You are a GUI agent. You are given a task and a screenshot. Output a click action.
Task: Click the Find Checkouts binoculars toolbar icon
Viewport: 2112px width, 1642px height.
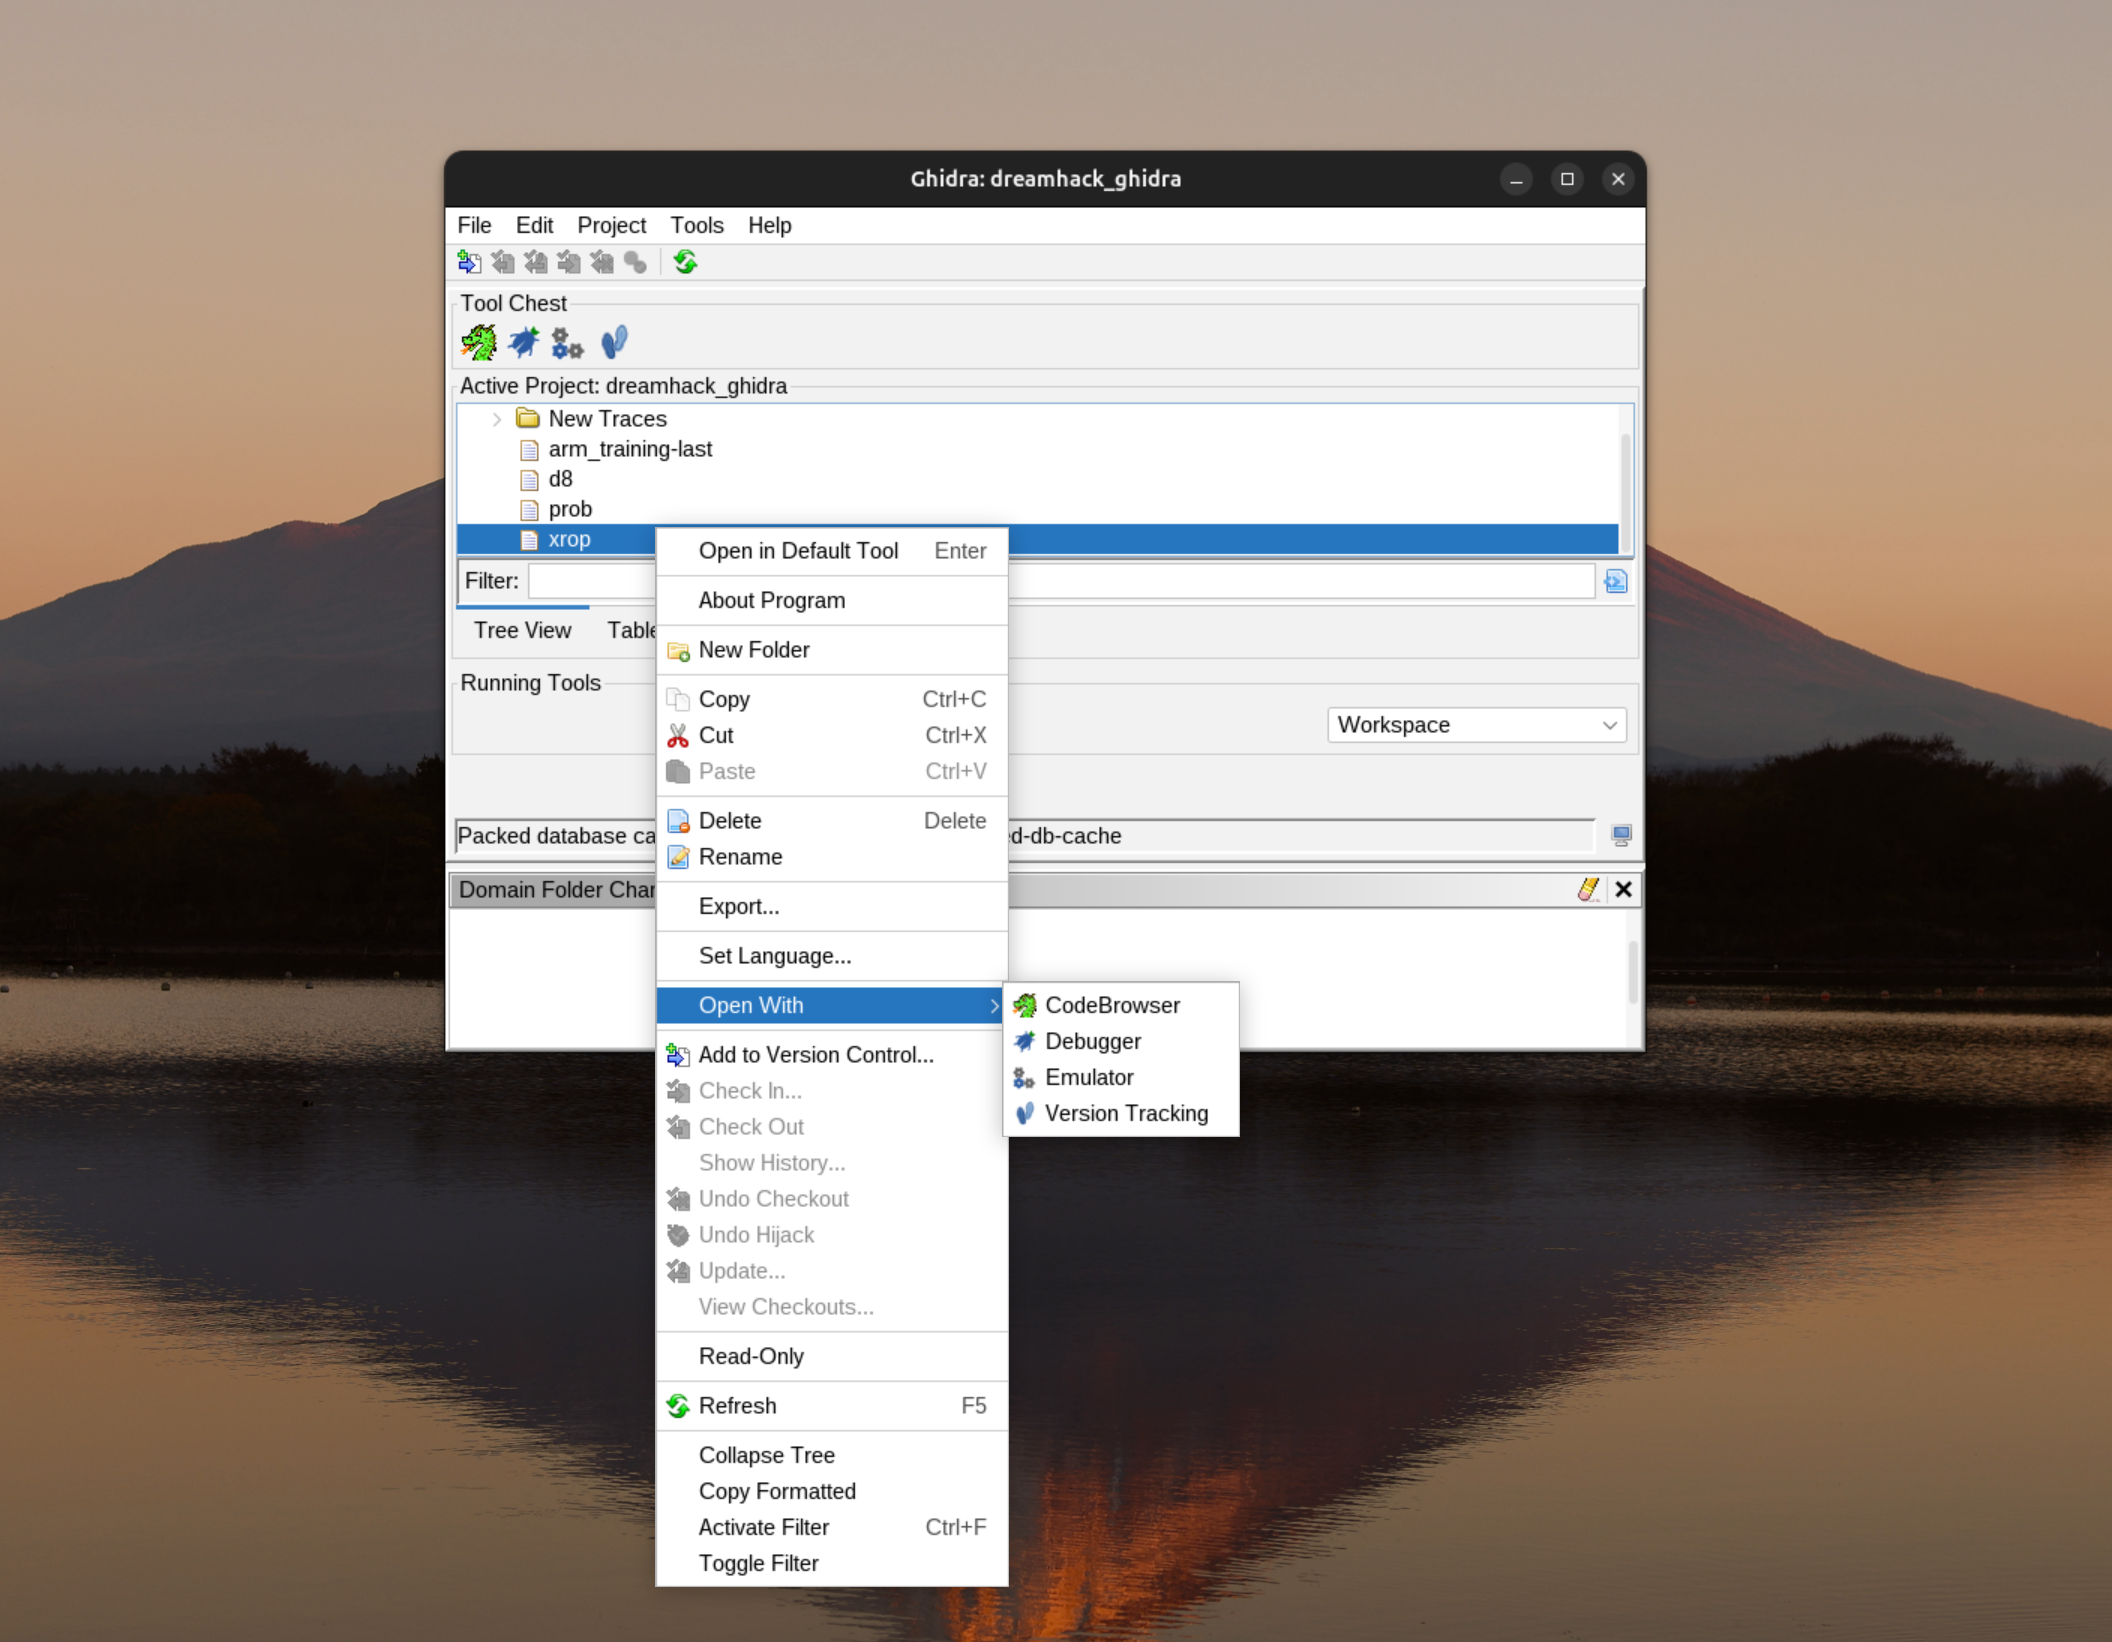[x=635, y=262]
